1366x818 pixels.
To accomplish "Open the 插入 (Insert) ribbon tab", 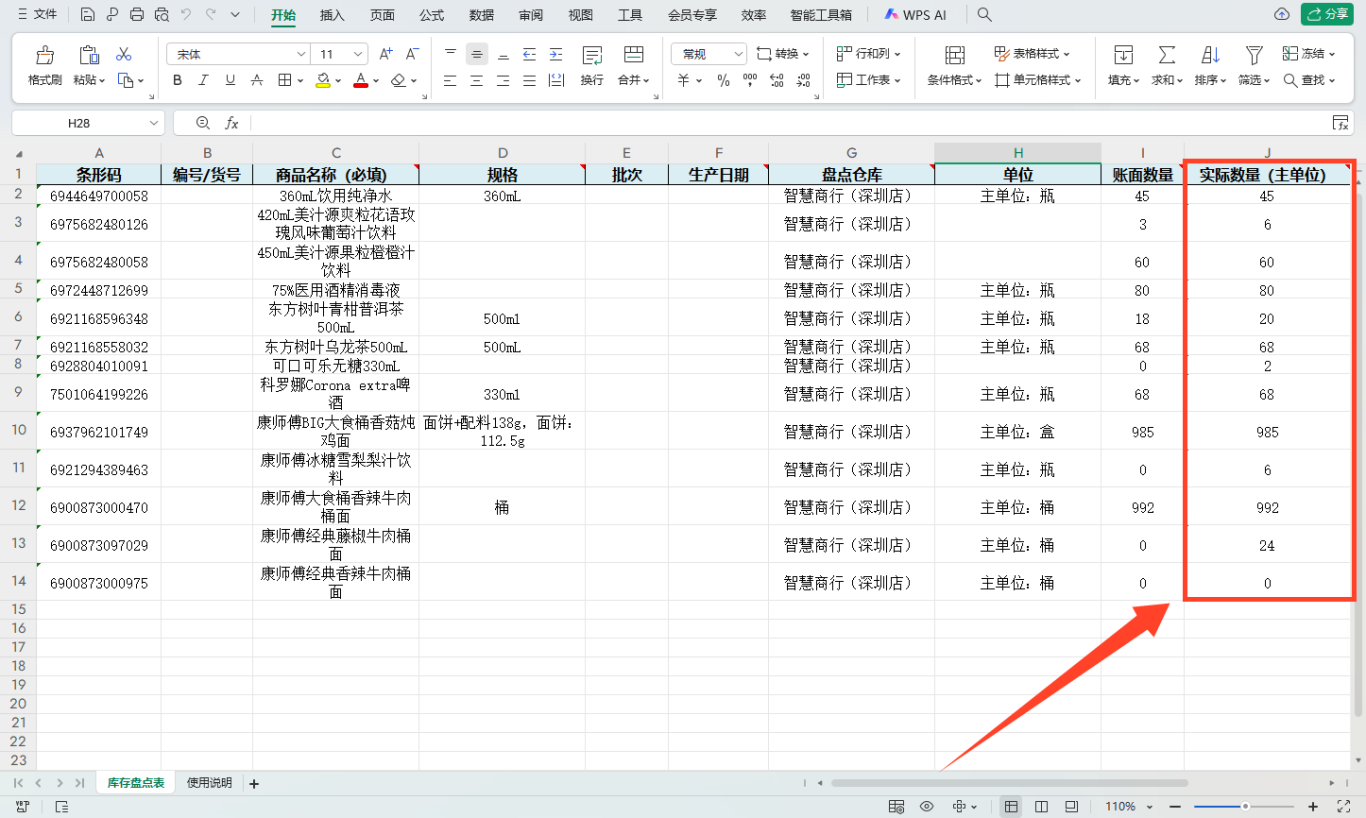I will [x=332, y=15].
